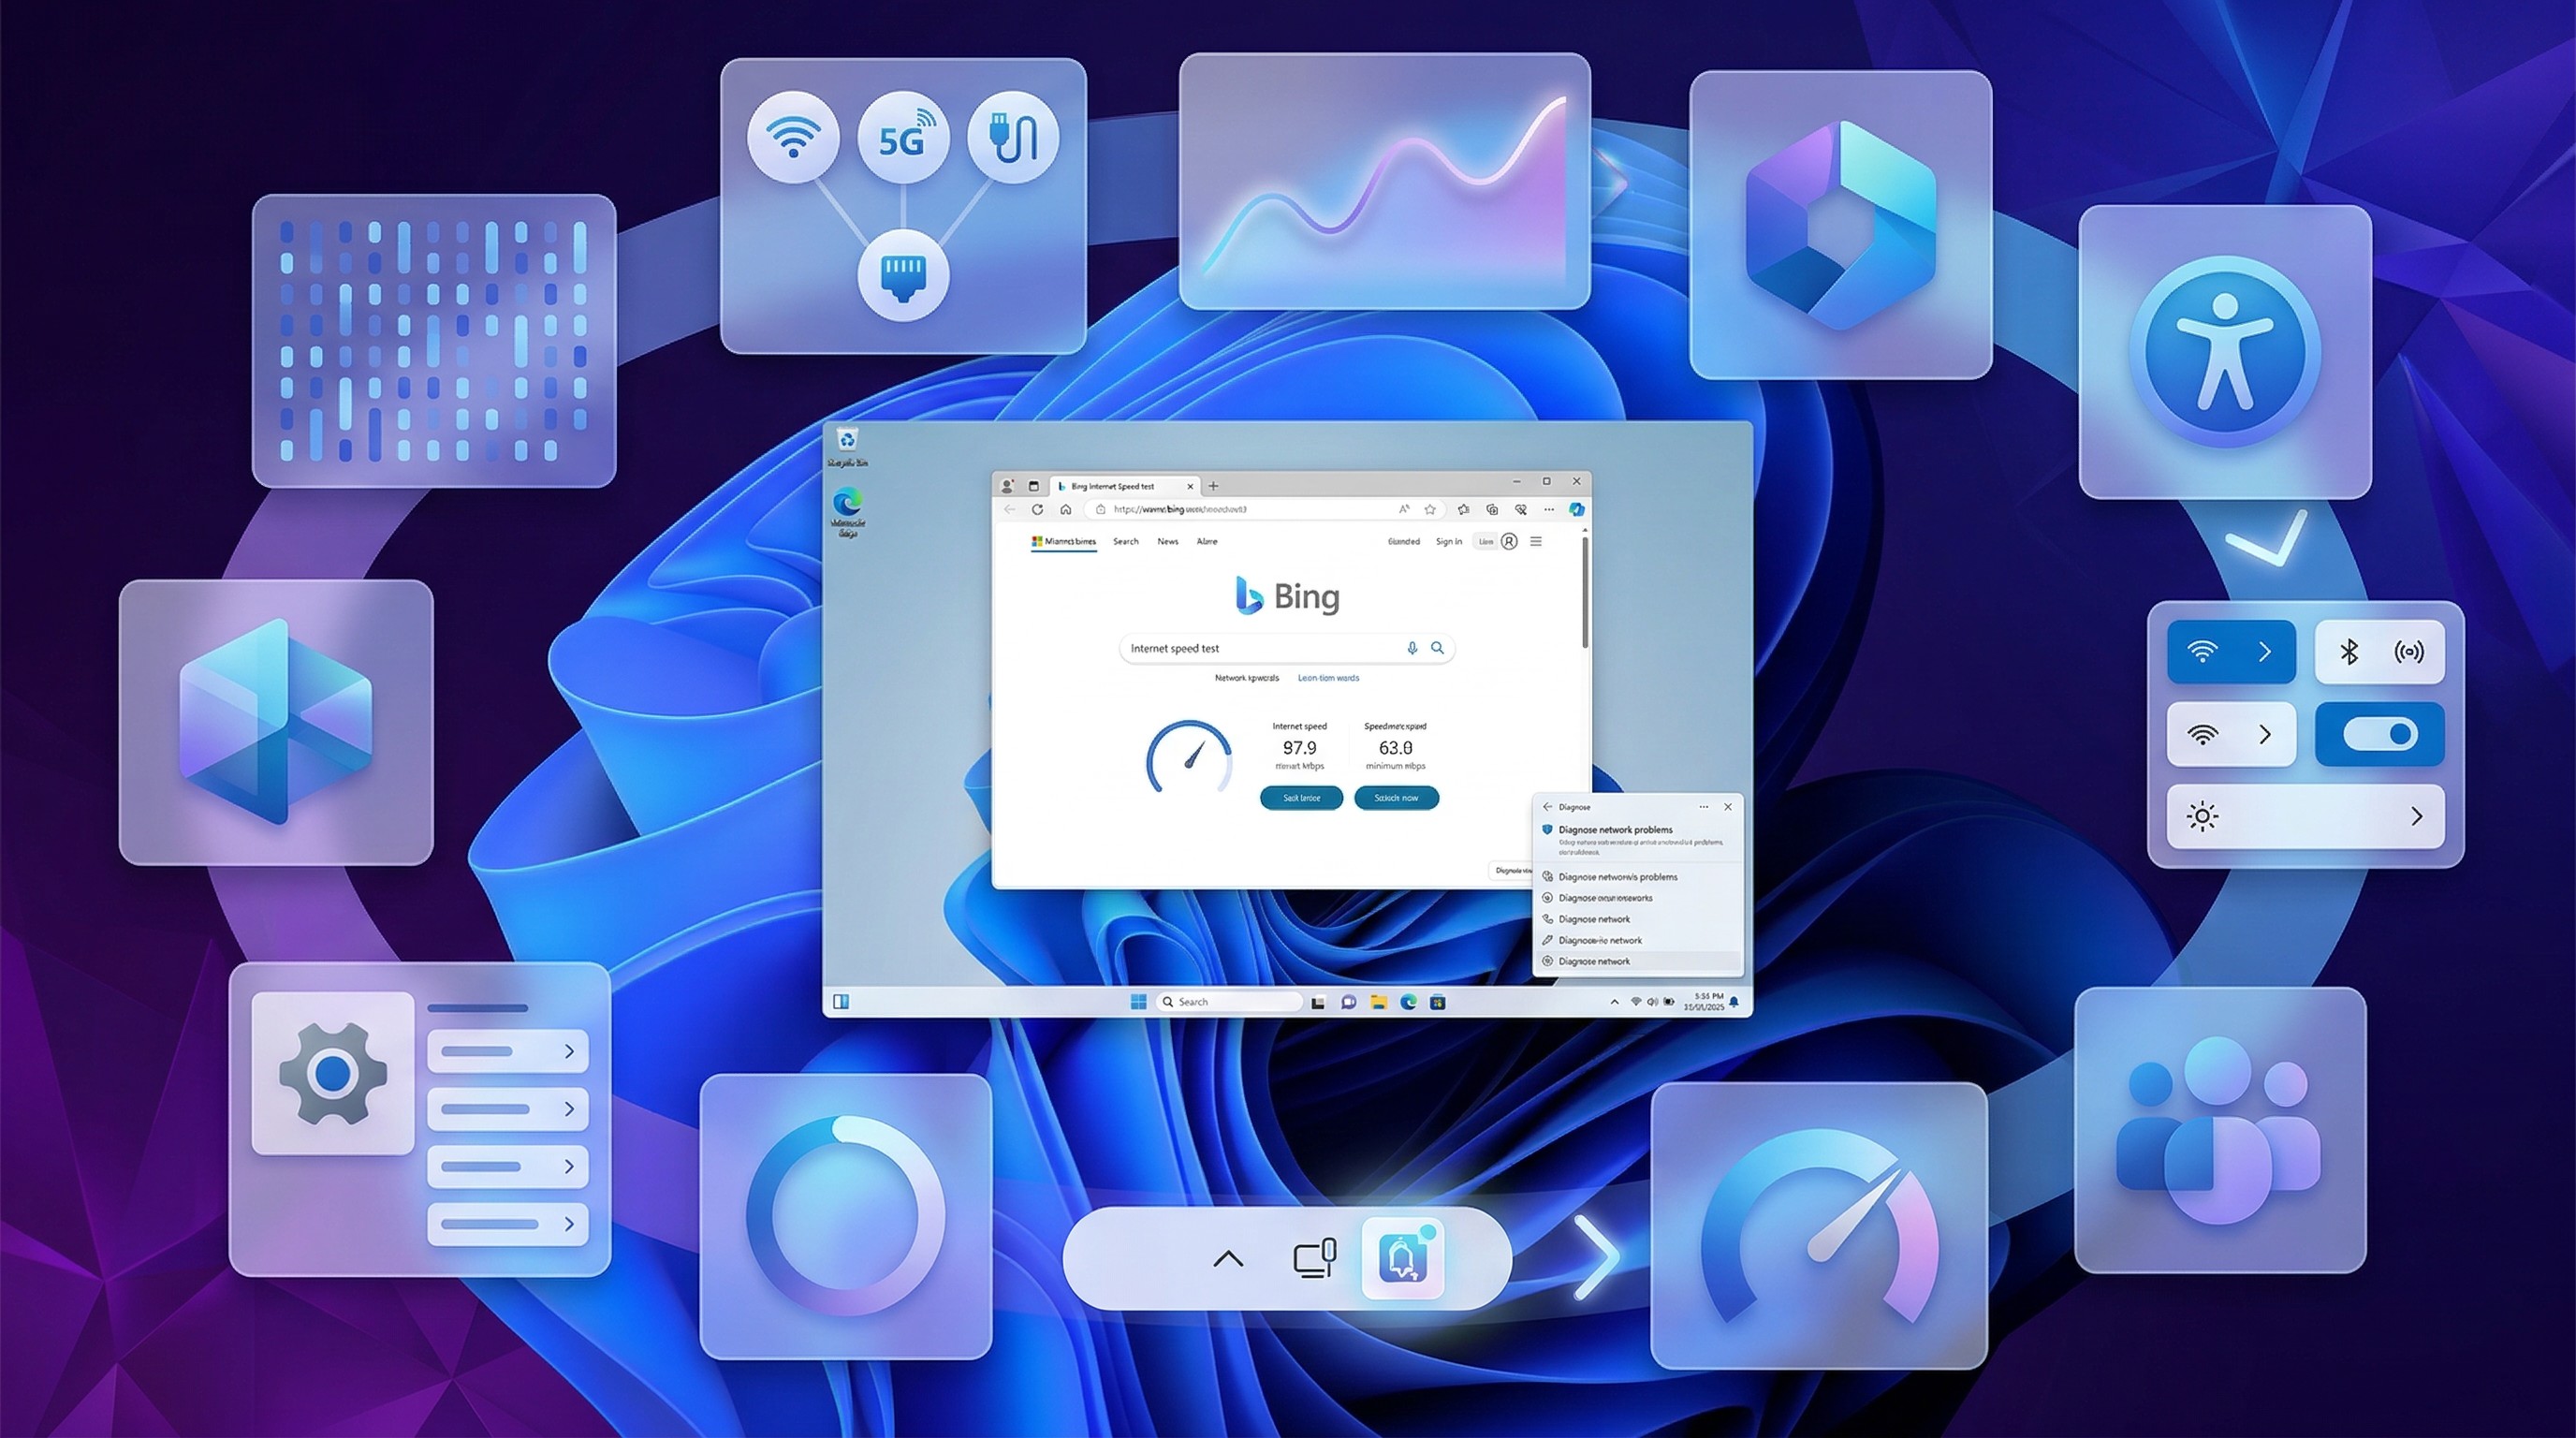Click the favorites star in the address bar
2576x1438 pixels.
coord(1430,508)
